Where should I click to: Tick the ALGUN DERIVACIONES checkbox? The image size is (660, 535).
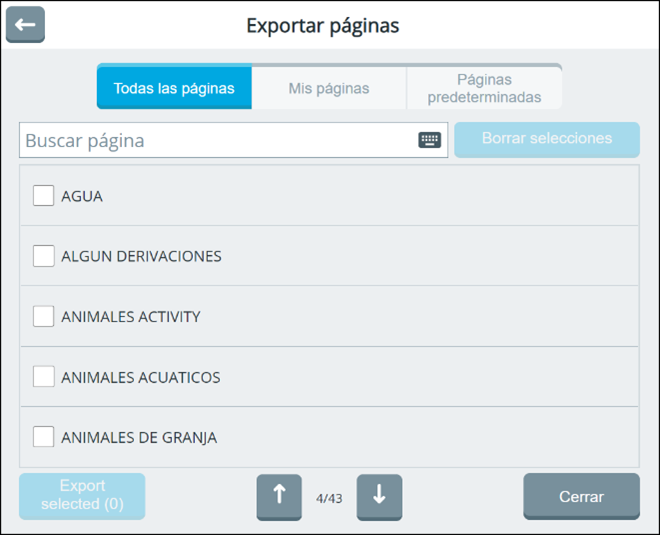pyautogui.click(x=44, y=256)
